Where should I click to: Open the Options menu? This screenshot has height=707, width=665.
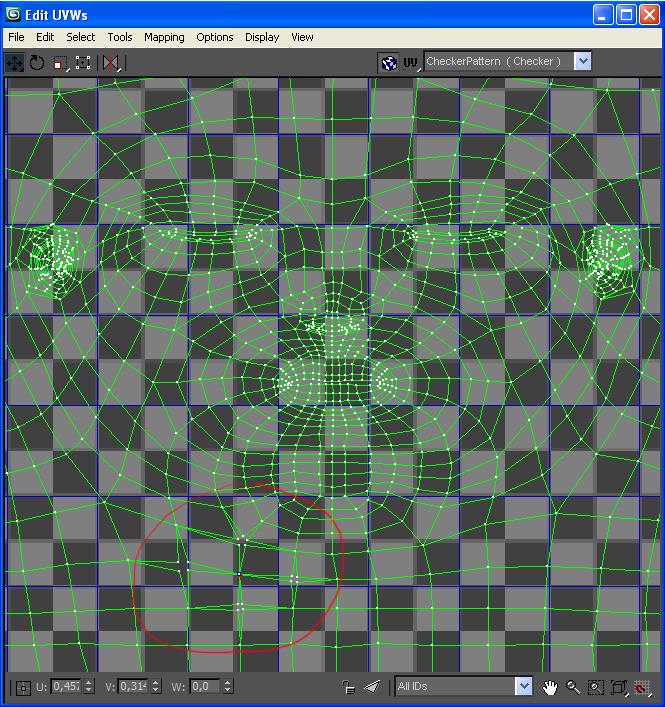(x=215, y=37)
